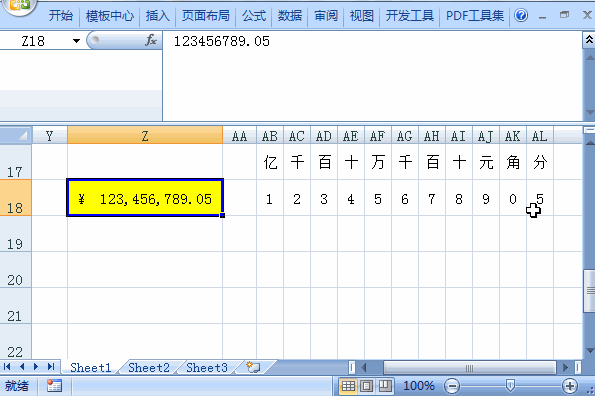Image resolution: width=595 pixels, height=396 pixels.
Task: Click the vertical scrollbar down arrow of sheet
Action: click(589, 350)
